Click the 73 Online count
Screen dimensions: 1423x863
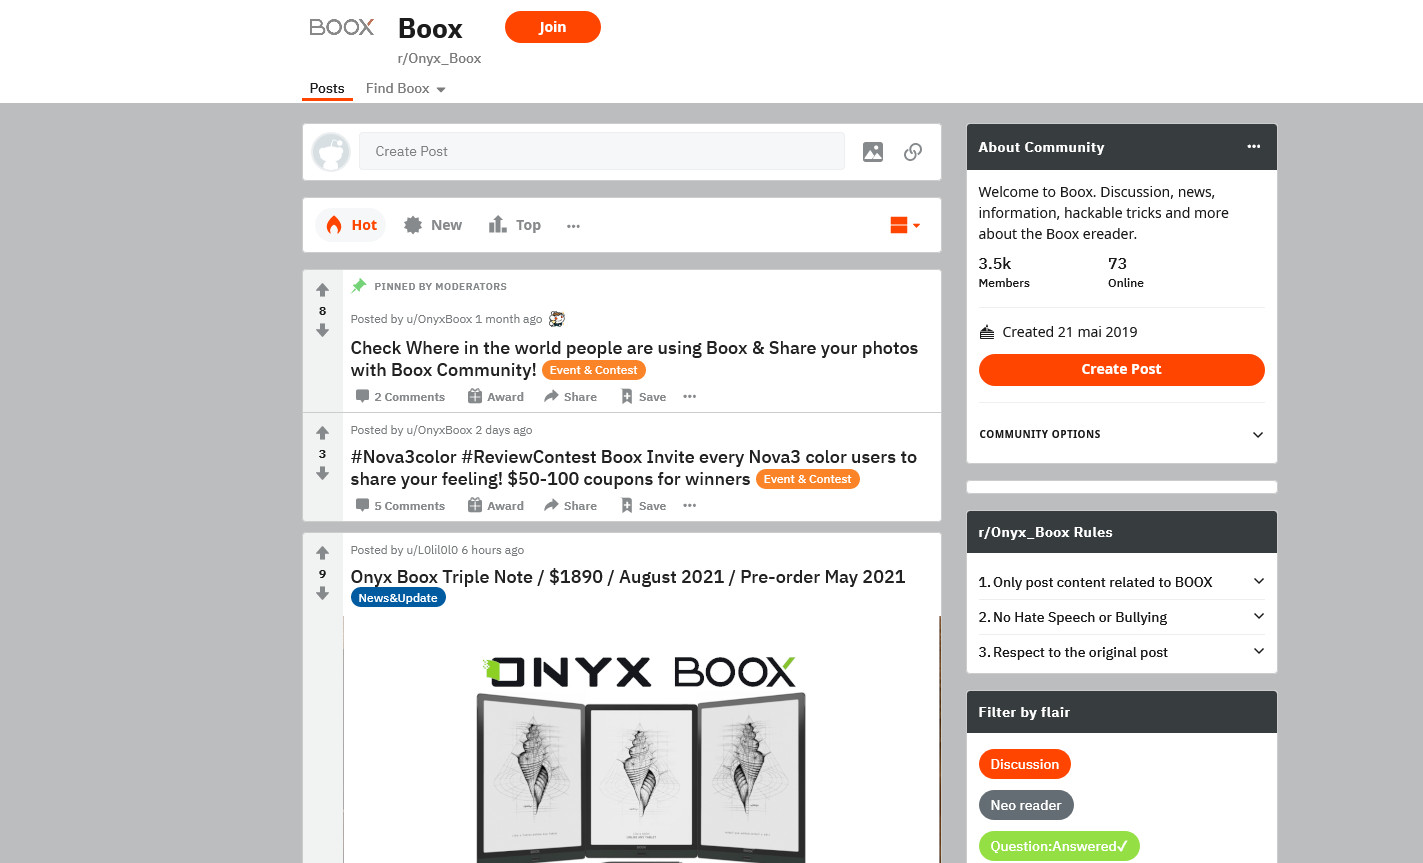(x=1126, y=272)
